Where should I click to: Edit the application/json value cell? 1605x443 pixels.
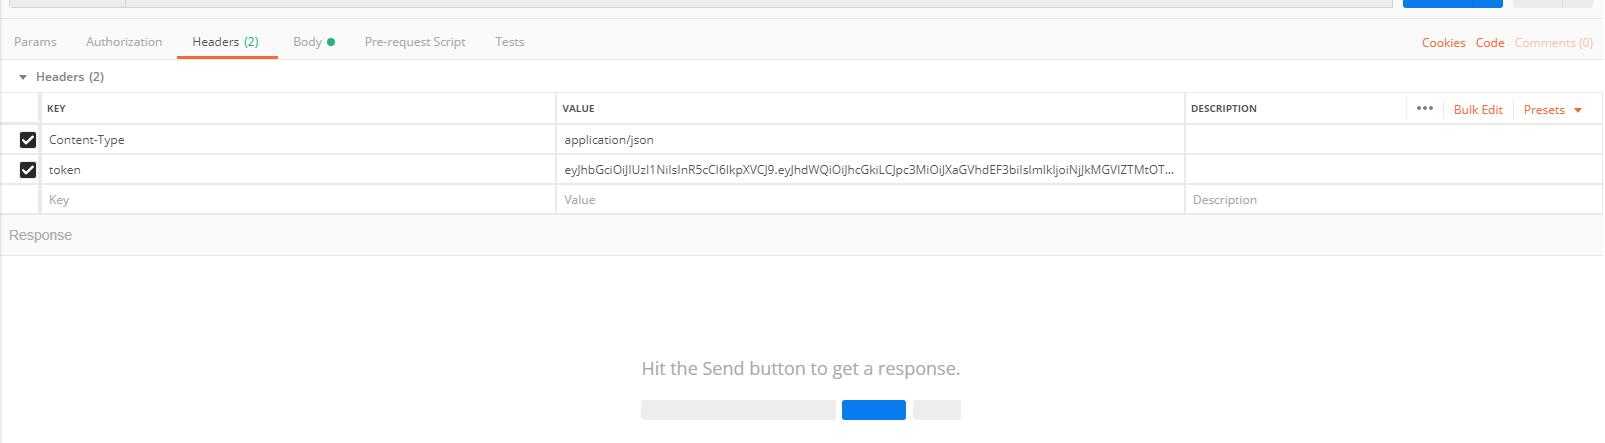coord(869,140)
